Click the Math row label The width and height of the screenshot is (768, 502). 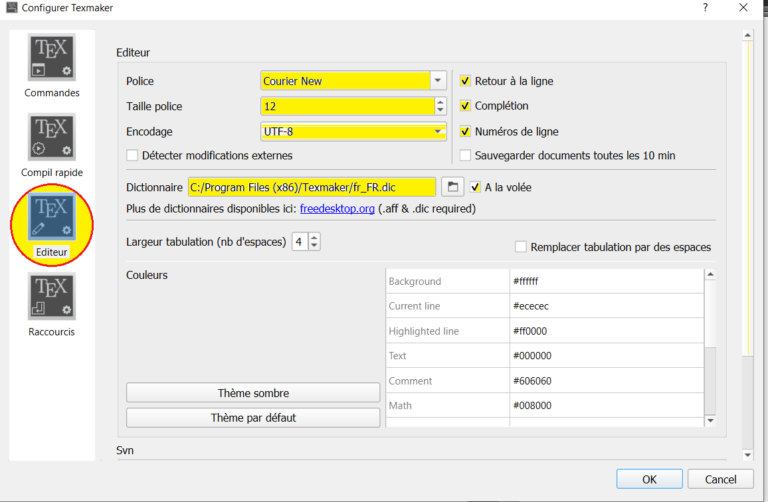[400, 406]
